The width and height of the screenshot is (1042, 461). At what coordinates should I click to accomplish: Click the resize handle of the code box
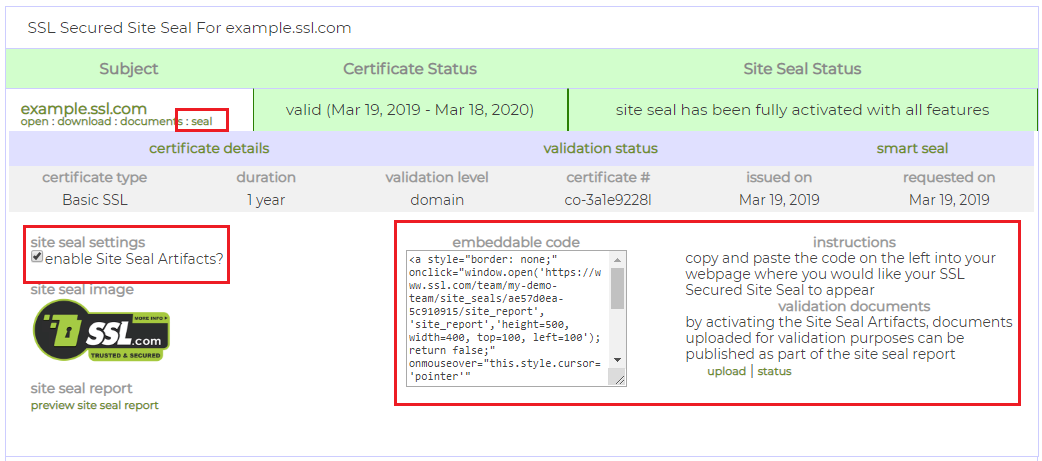pos(618,378)
